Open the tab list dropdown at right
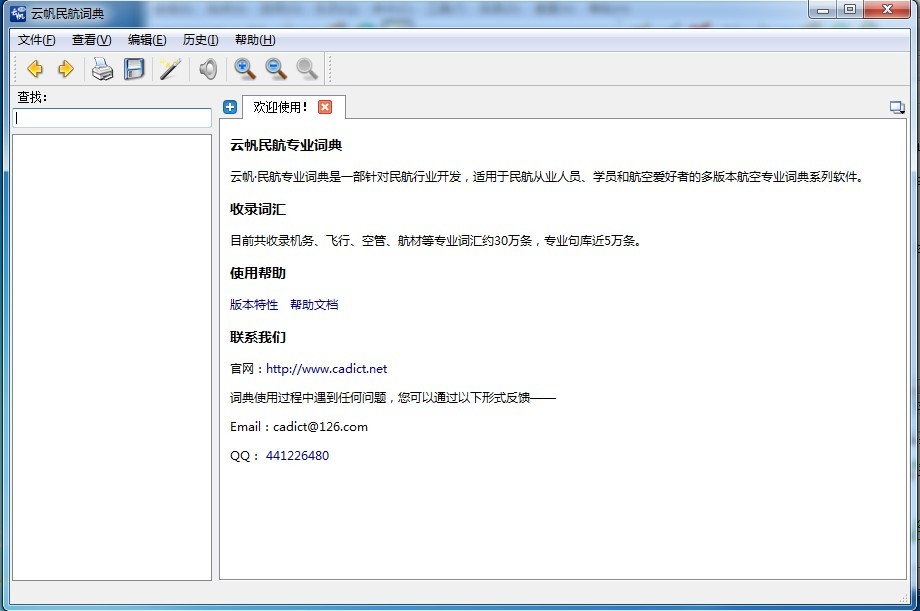Viewport: 920px width, 611px height. pos(897,108)
